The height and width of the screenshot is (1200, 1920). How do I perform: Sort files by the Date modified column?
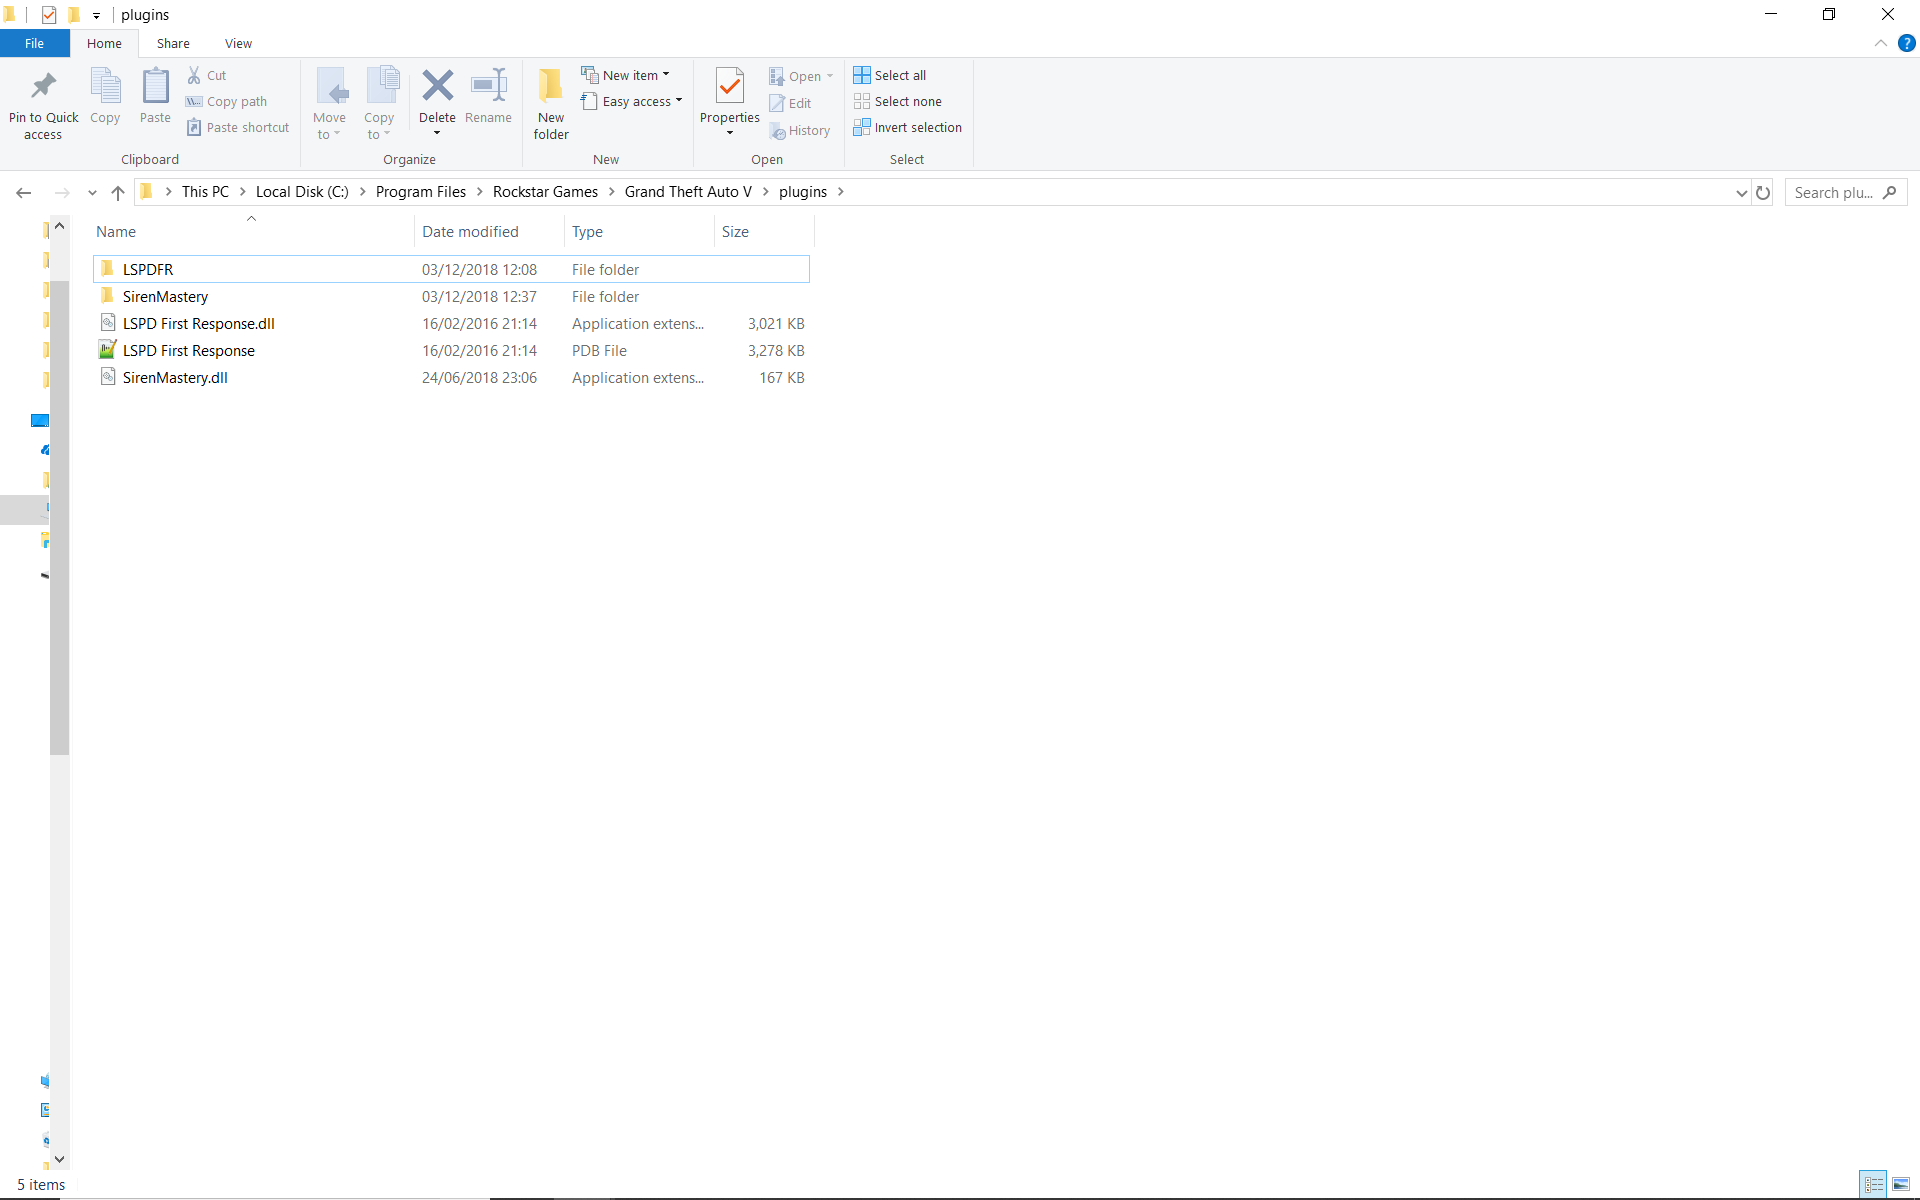[x=470, y=231]
